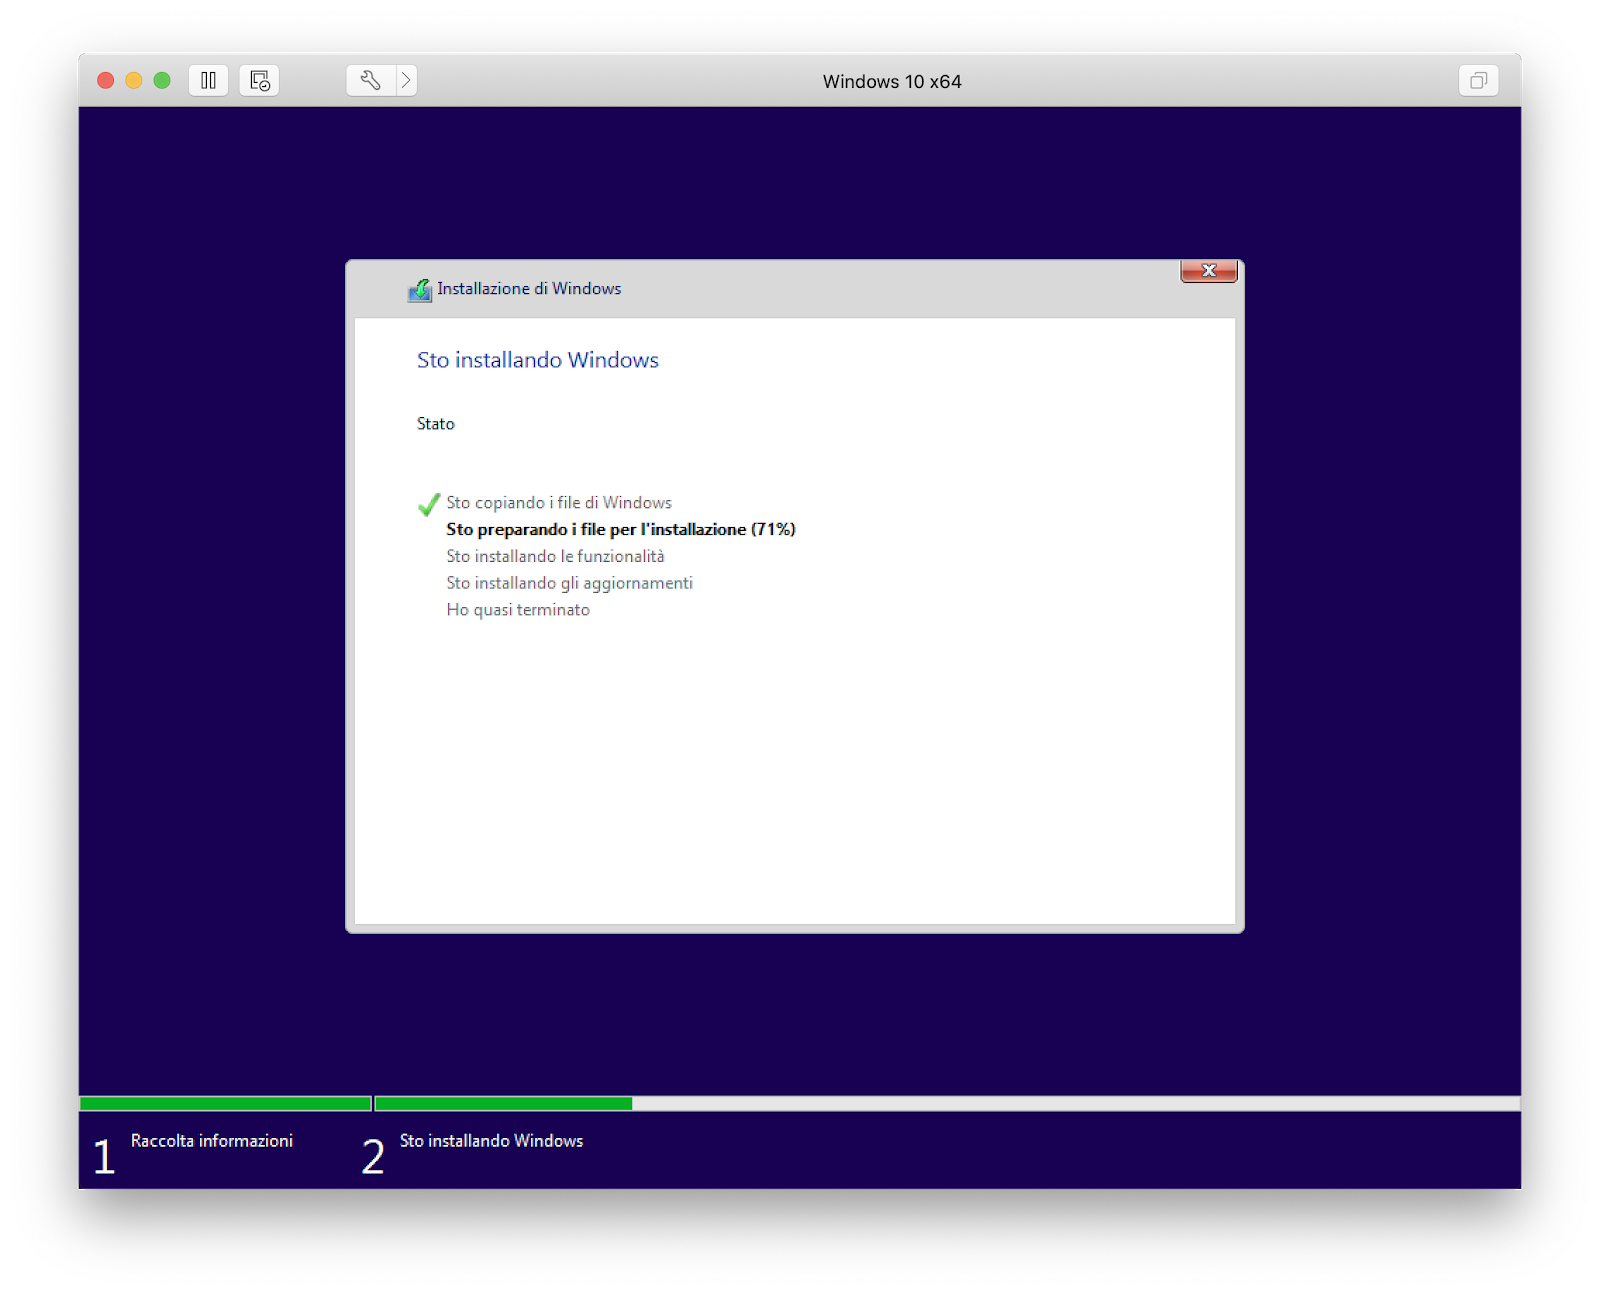Click the green checkmark next to copying files

coord(429,504)
